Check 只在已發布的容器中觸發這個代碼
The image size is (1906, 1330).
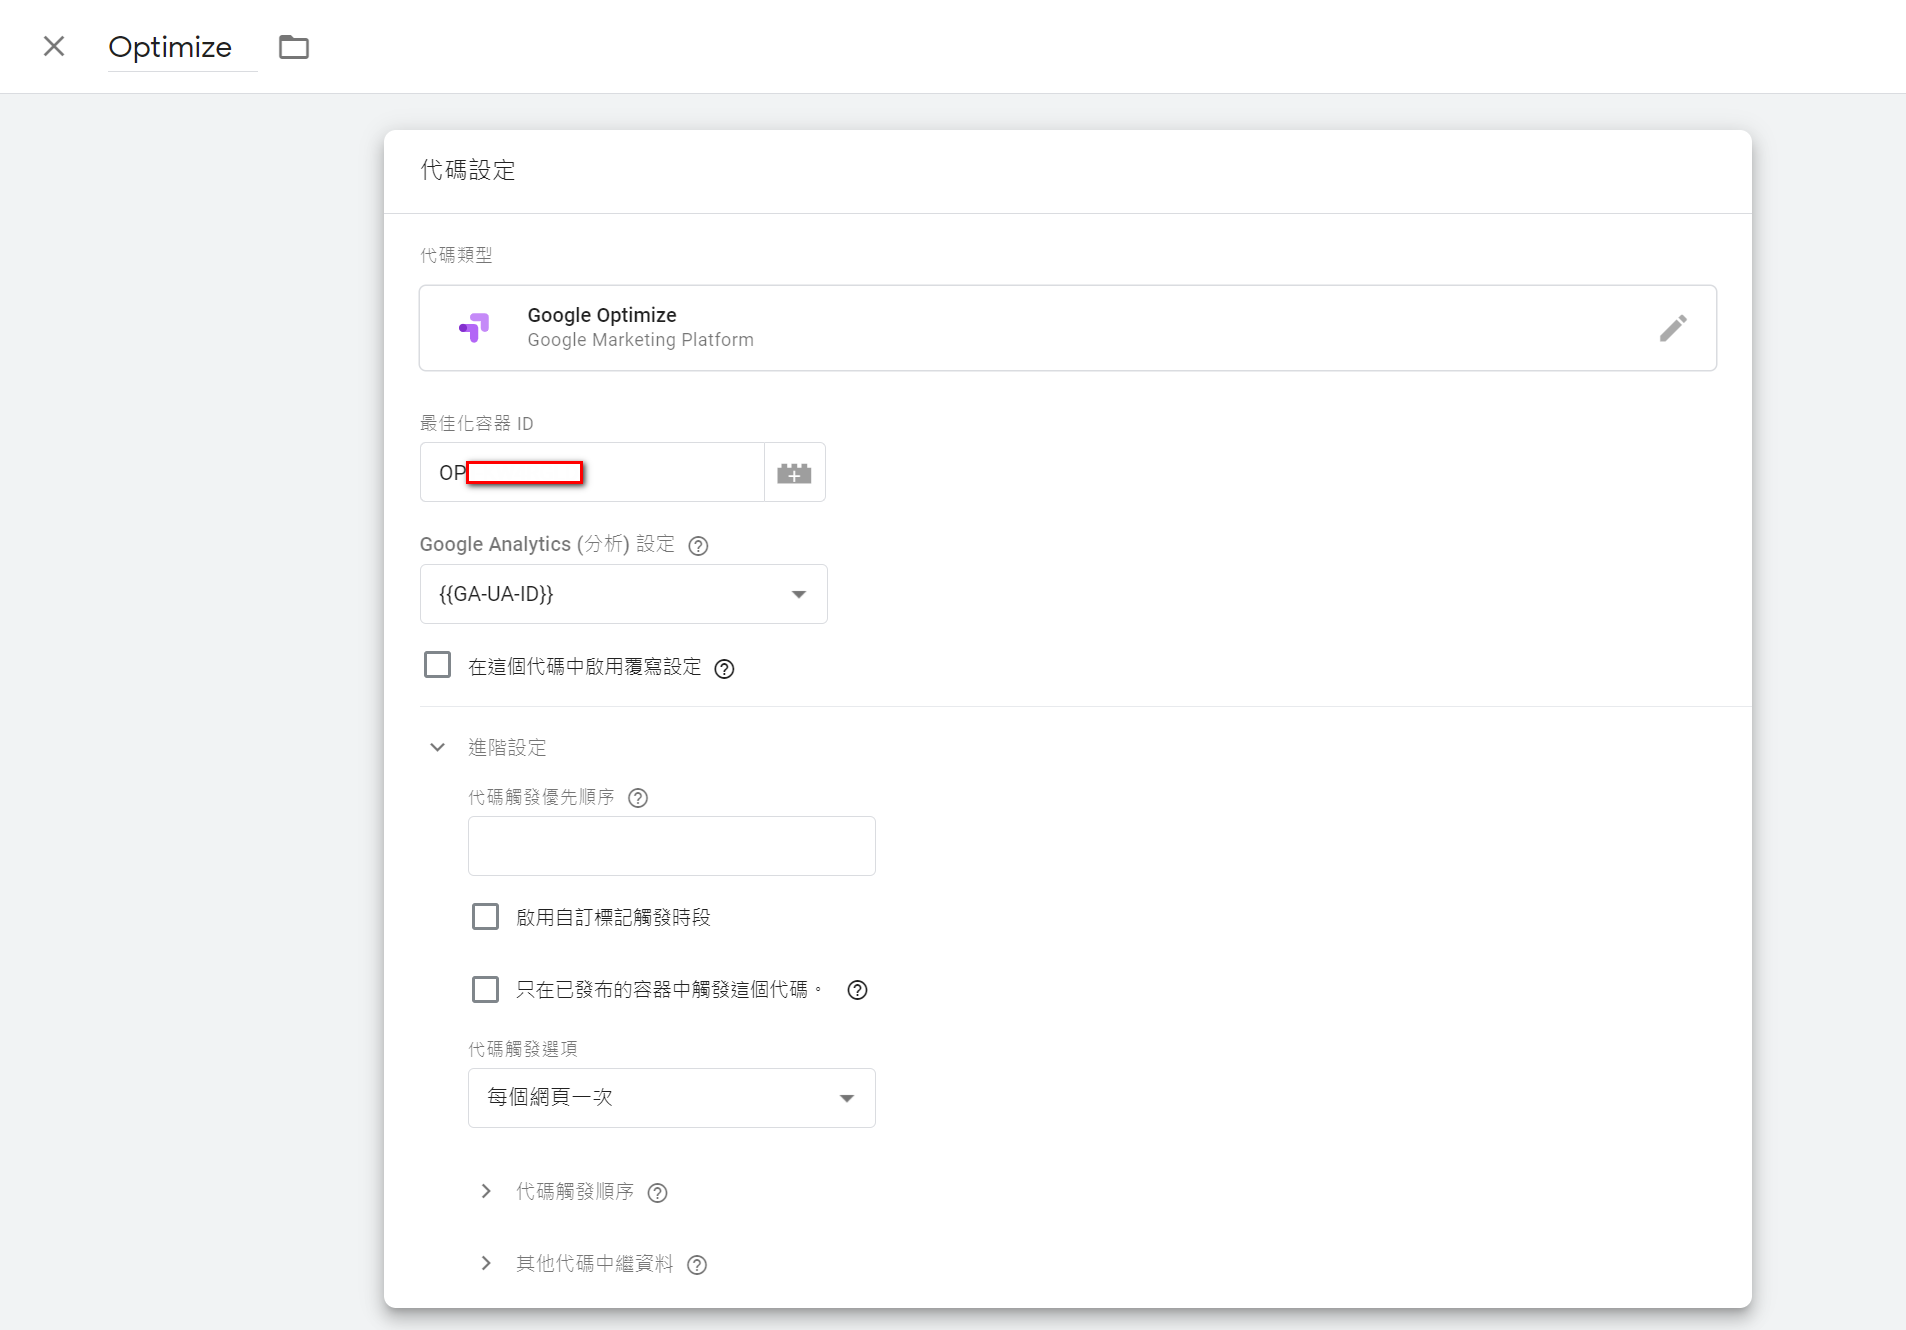[486, 989]
